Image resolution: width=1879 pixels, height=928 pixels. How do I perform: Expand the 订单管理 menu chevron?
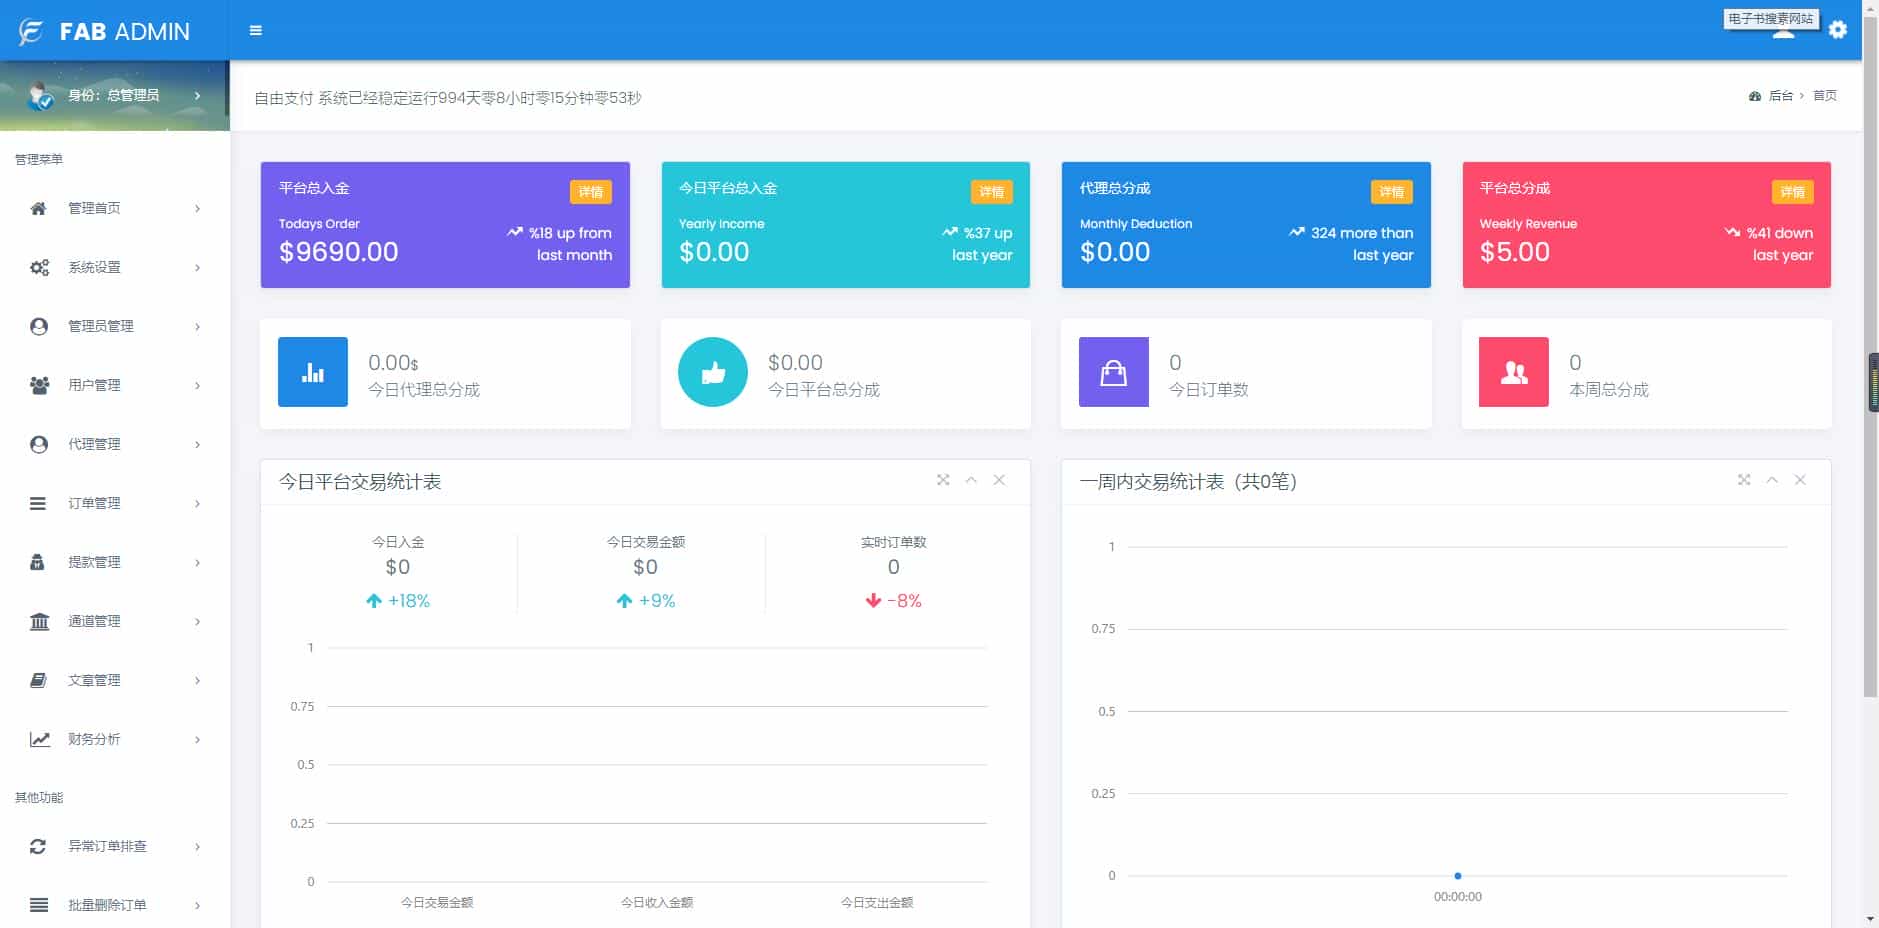pyautogui.click(x=198, y=503)
